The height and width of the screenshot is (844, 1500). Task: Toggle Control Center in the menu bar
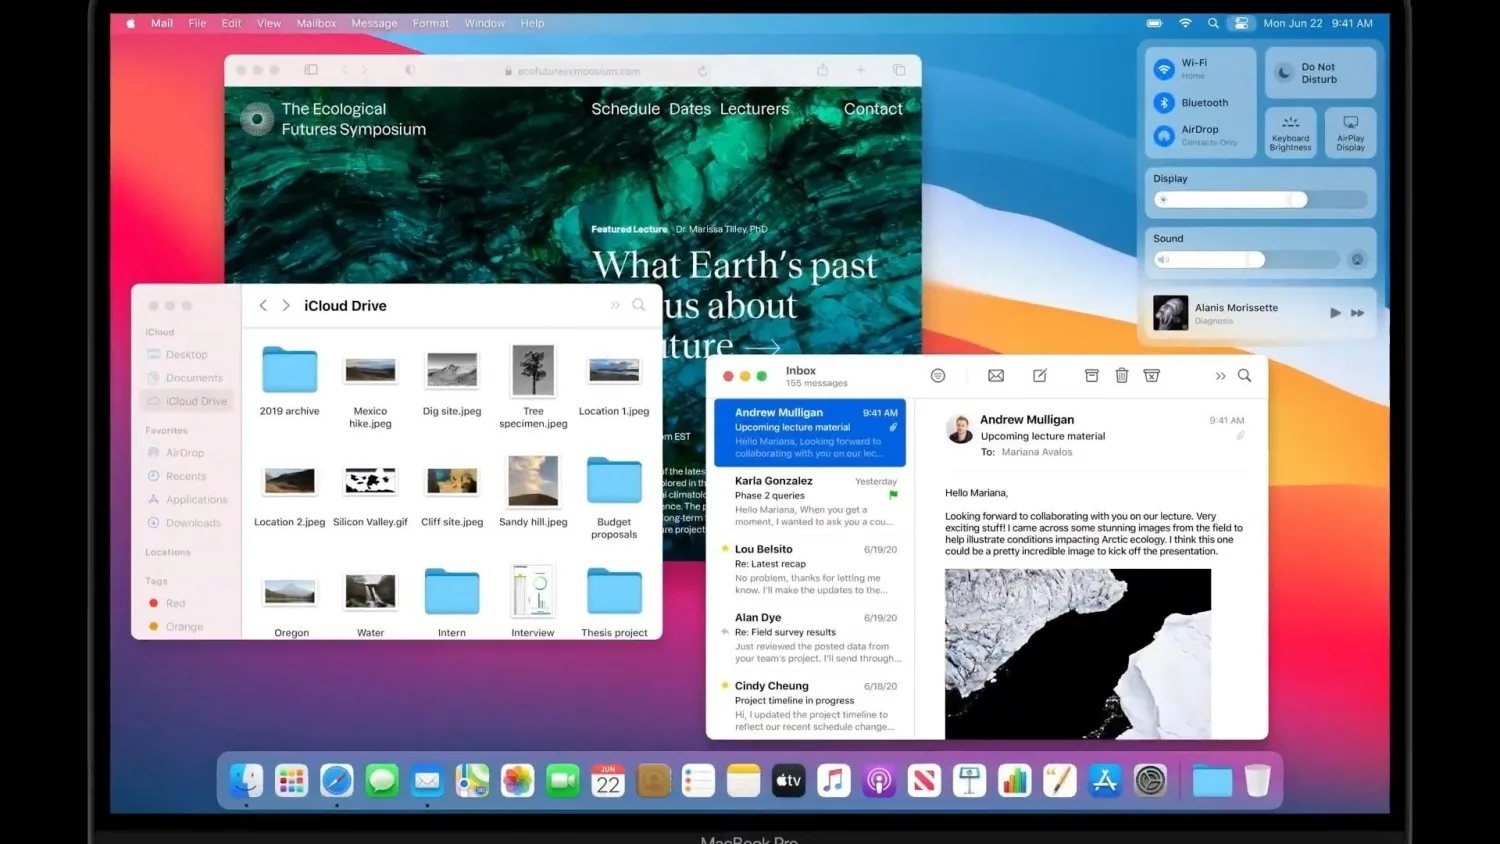pos(1241,23)
